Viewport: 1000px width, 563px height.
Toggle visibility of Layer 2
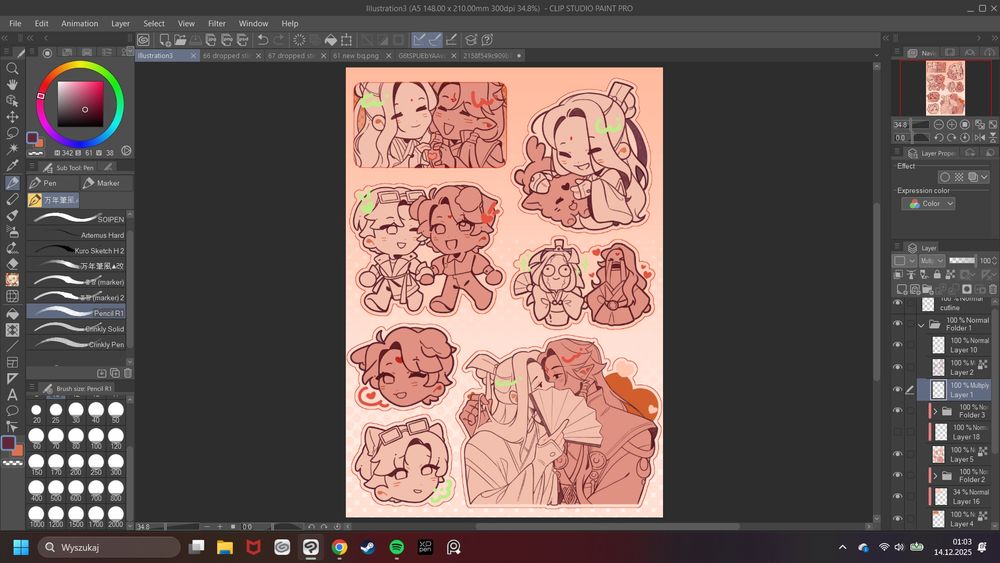[898, 367]
